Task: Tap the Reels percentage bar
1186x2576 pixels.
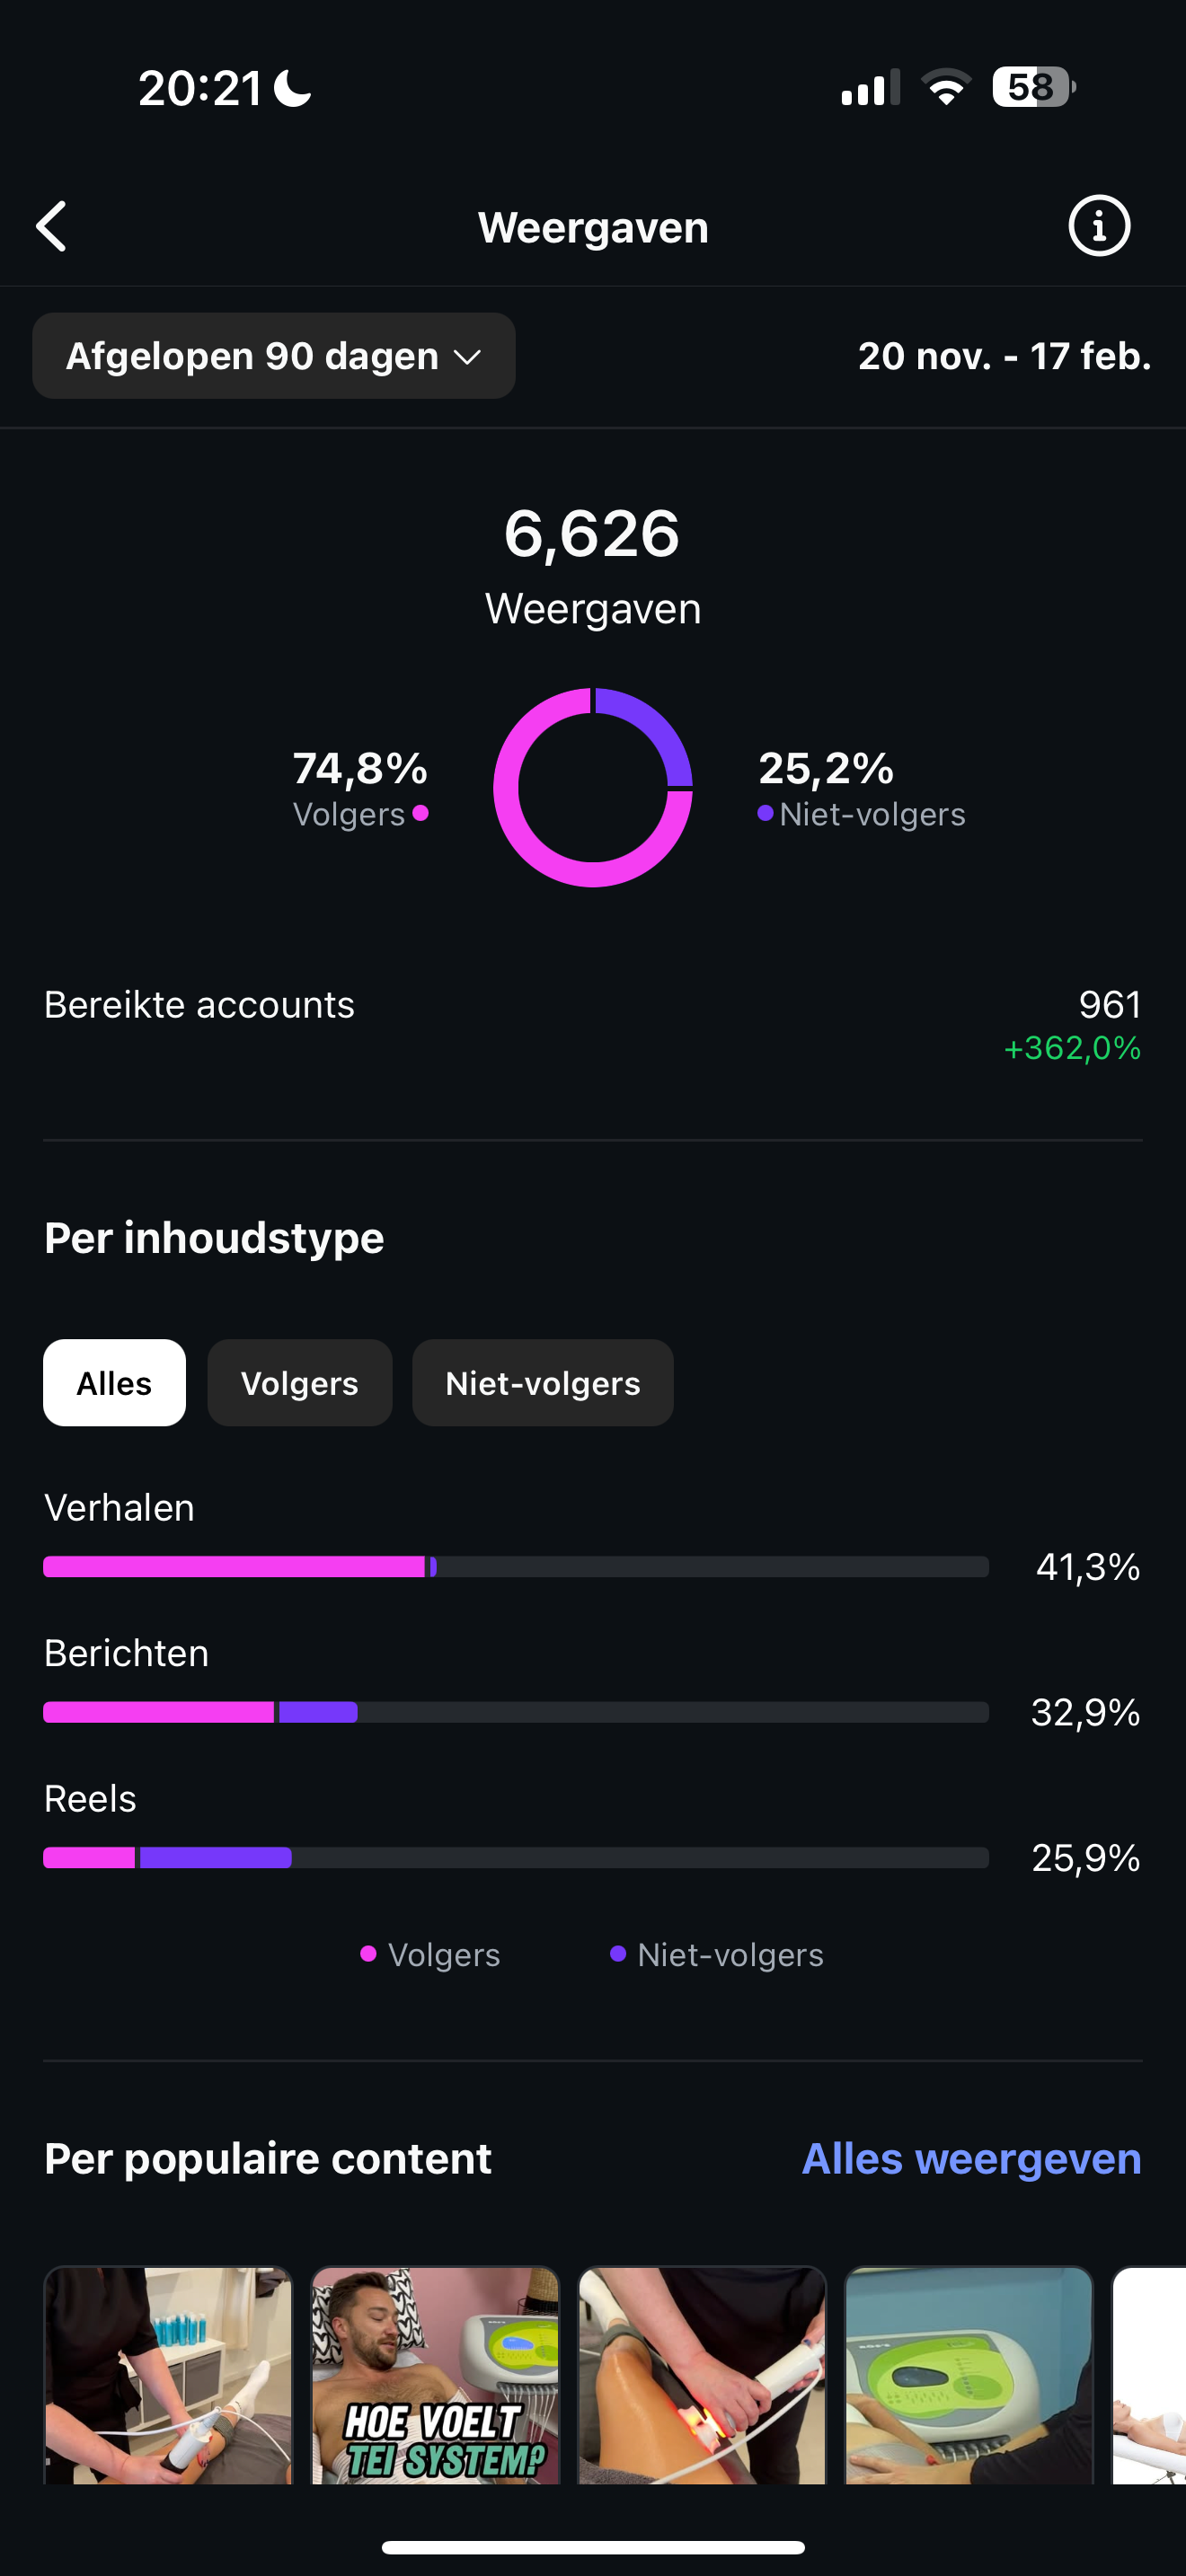Action: [515, 1858]
